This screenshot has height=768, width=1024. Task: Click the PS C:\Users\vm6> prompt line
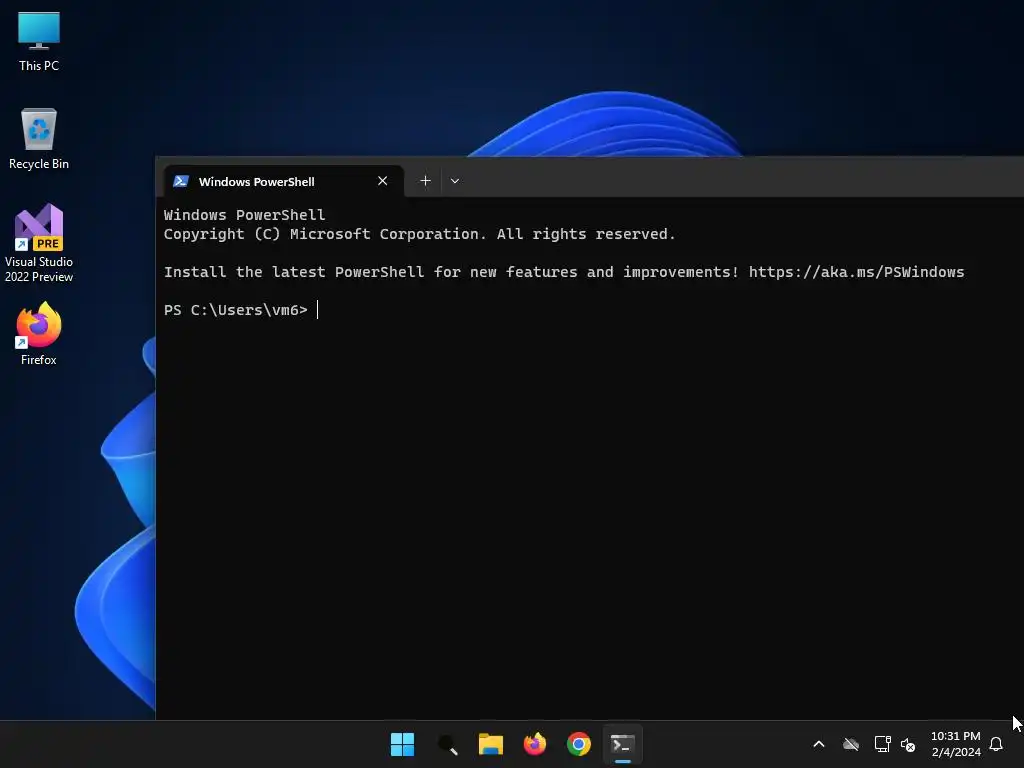click(x=236, y=310)
